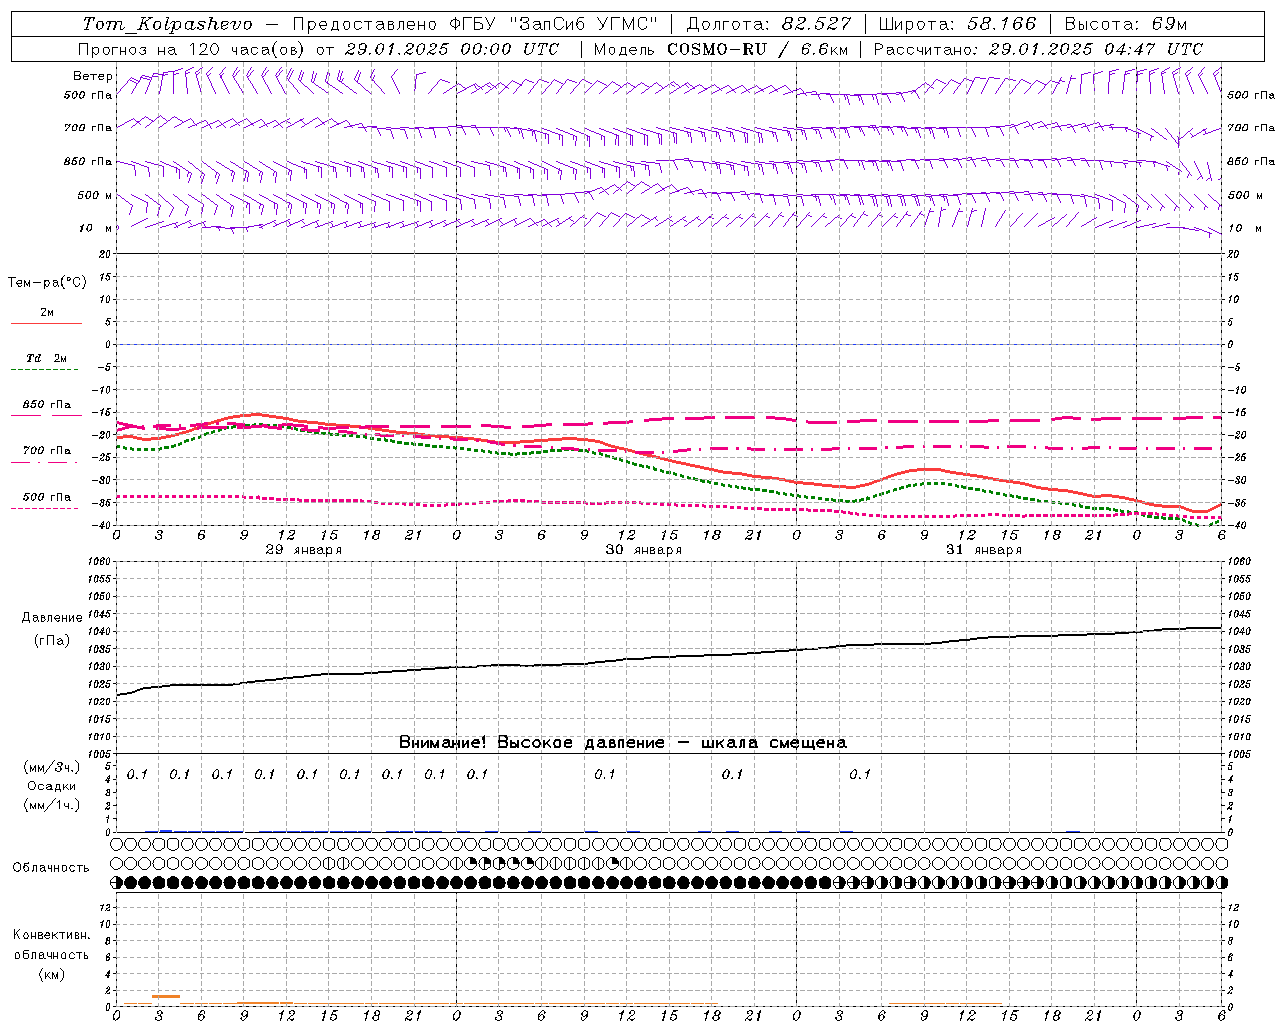The image size is (1280, 1024).
Task: Click the Модель COSMO-RU / 6.6км label
Action: click(720, 49)
